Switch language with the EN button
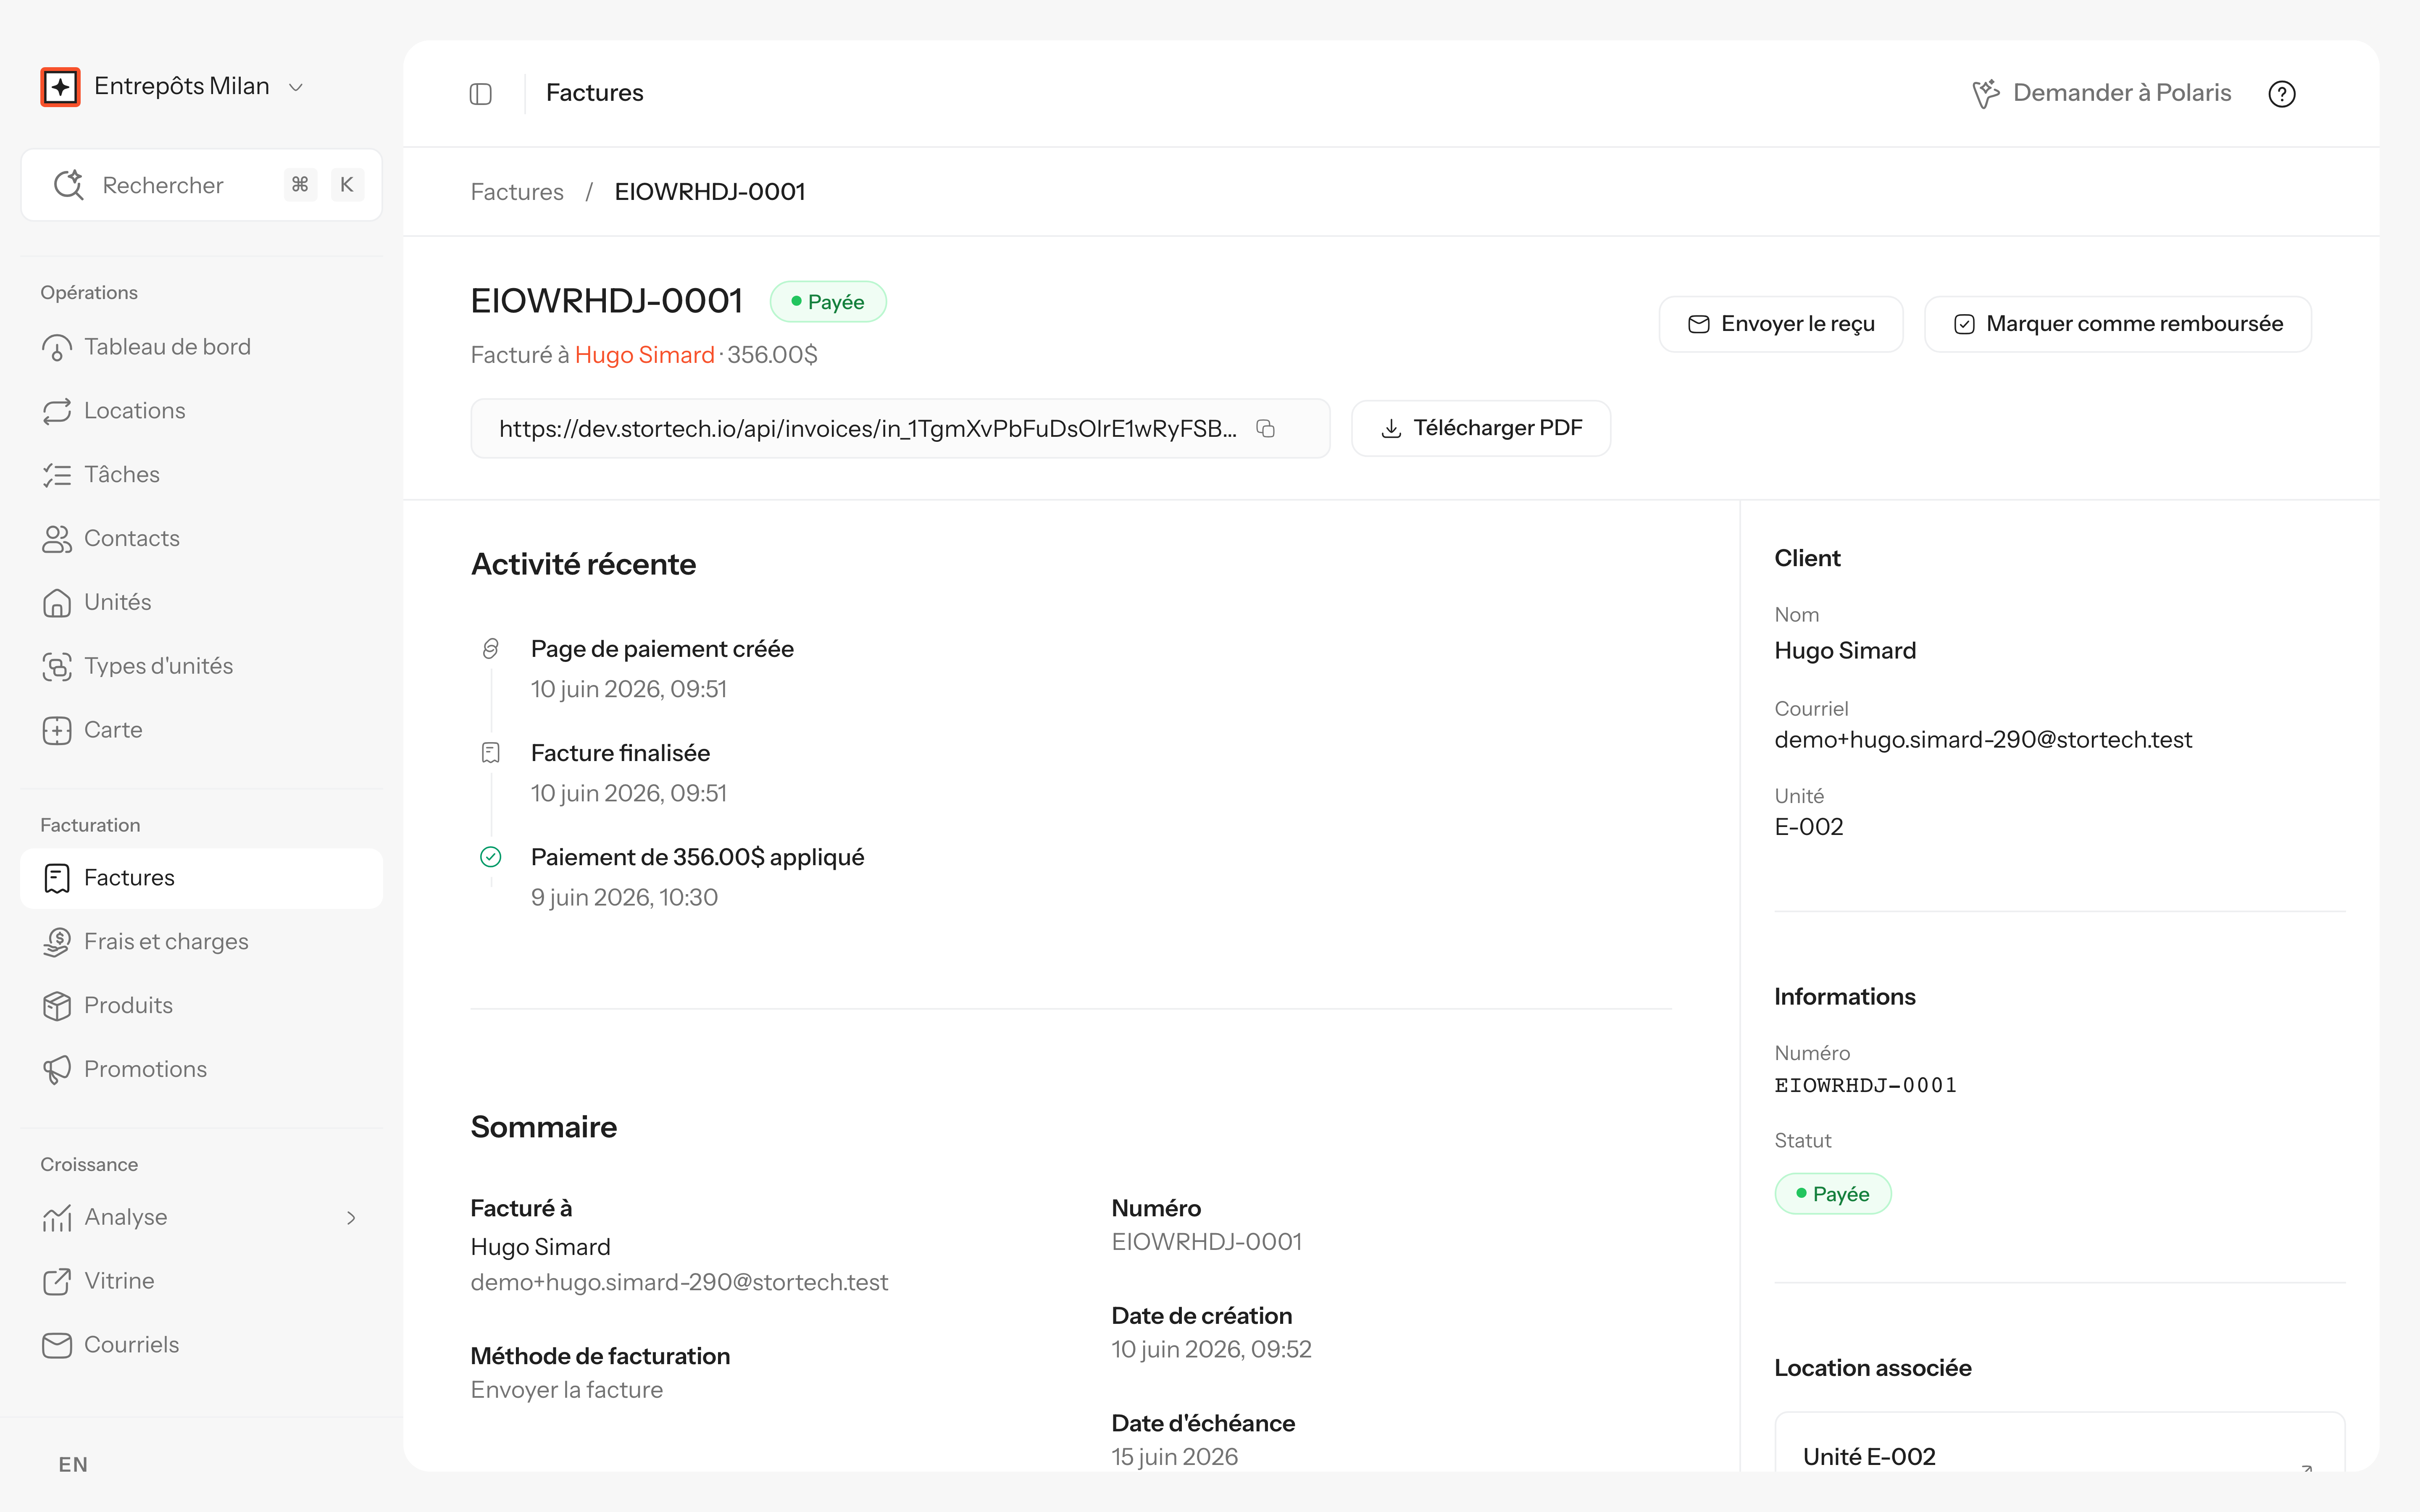 [x=73, y=1465]
